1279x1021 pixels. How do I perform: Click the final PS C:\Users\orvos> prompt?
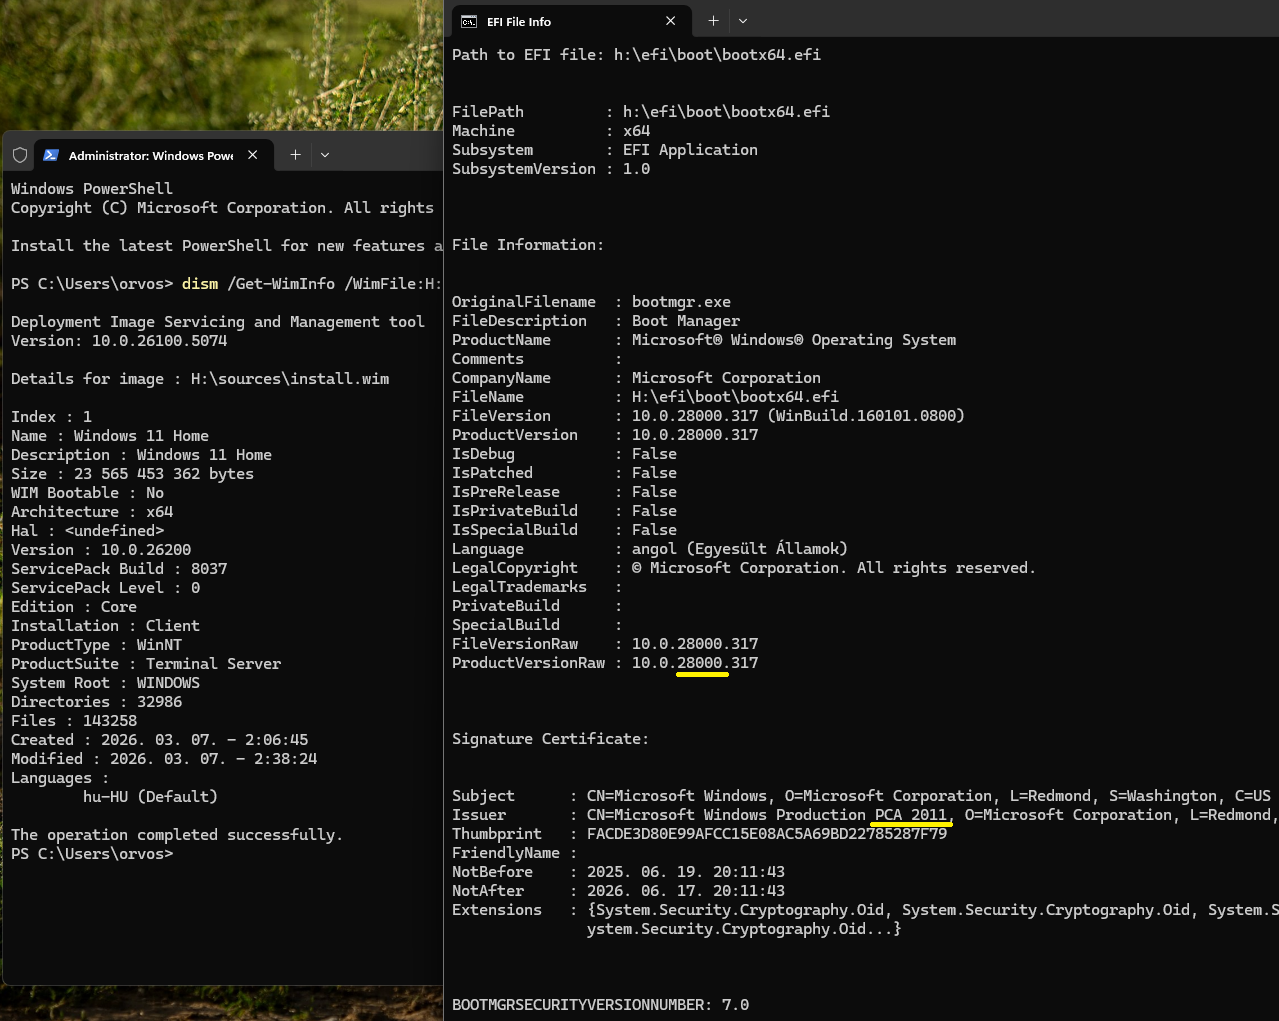[92, 854]
